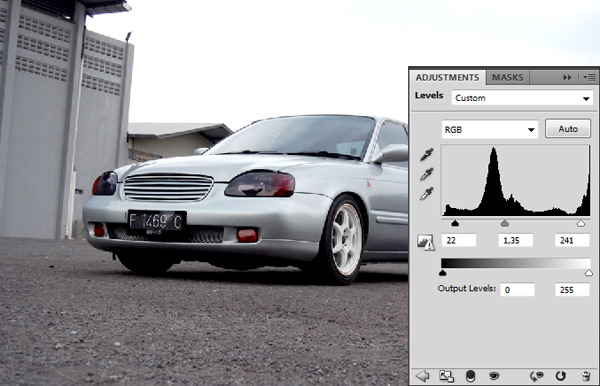Click the midtone gamma input slider
600x386 pixels.
(x=505, y=223)
